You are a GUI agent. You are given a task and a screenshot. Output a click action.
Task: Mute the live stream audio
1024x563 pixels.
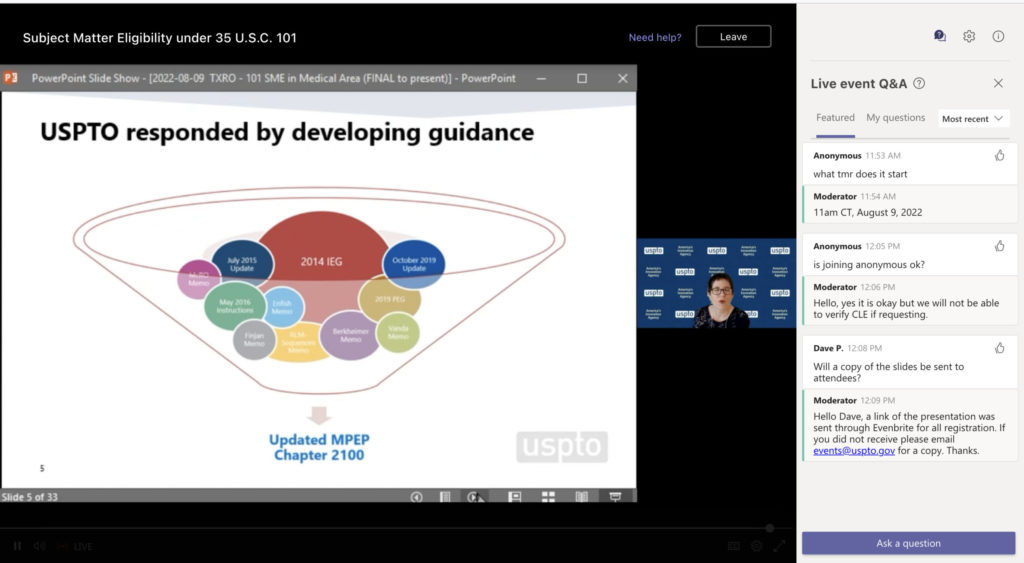tap(40, 546)
